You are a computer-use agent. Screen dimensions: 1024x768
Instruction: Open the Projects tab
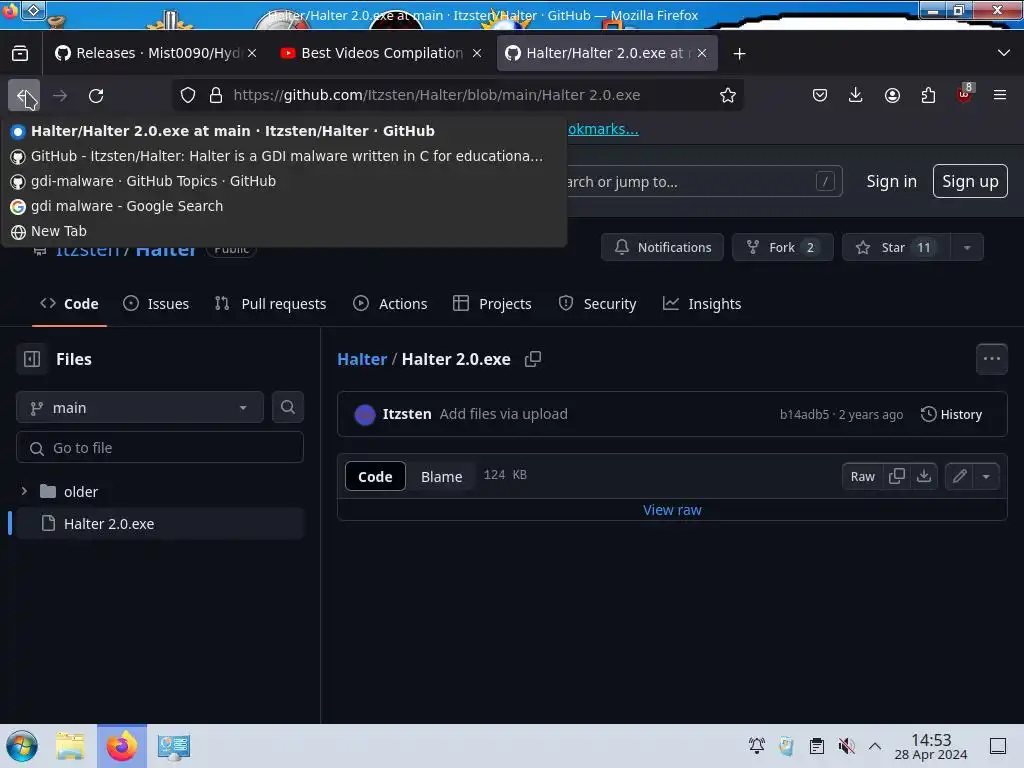492,304
